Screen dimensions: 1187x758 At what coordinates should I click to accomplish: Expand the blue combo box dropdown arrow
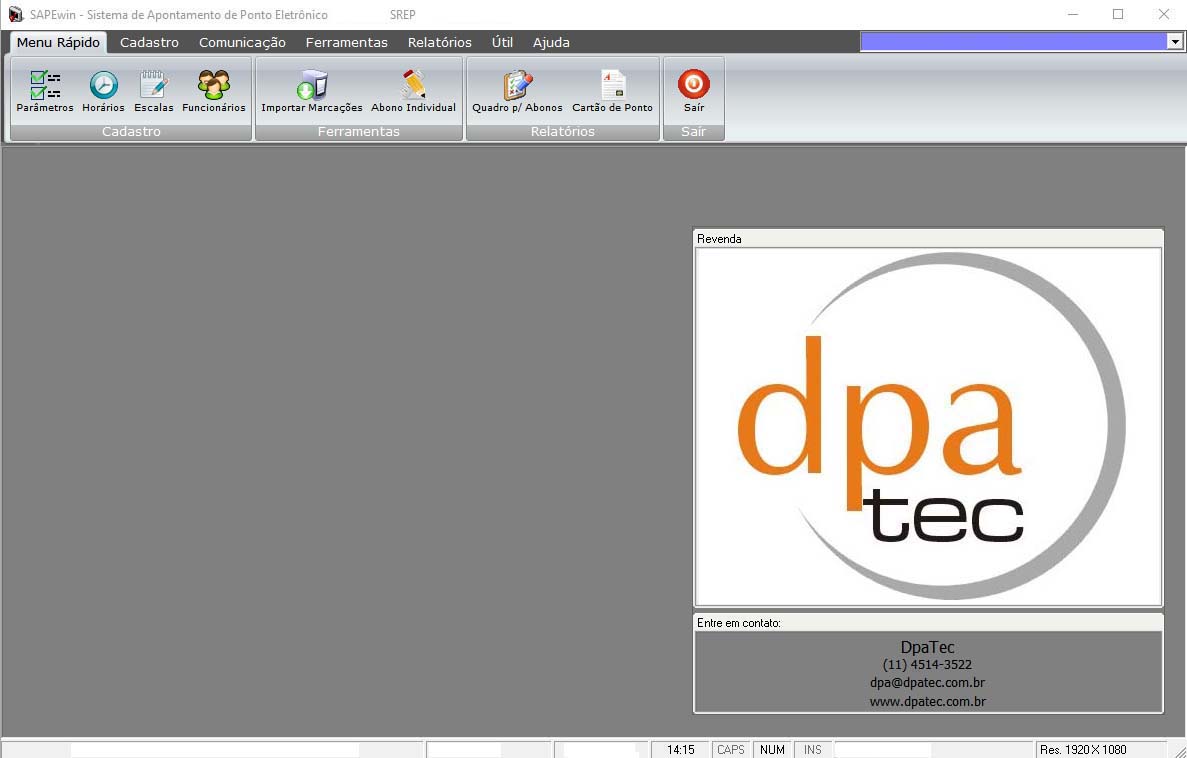point(1175,42)
